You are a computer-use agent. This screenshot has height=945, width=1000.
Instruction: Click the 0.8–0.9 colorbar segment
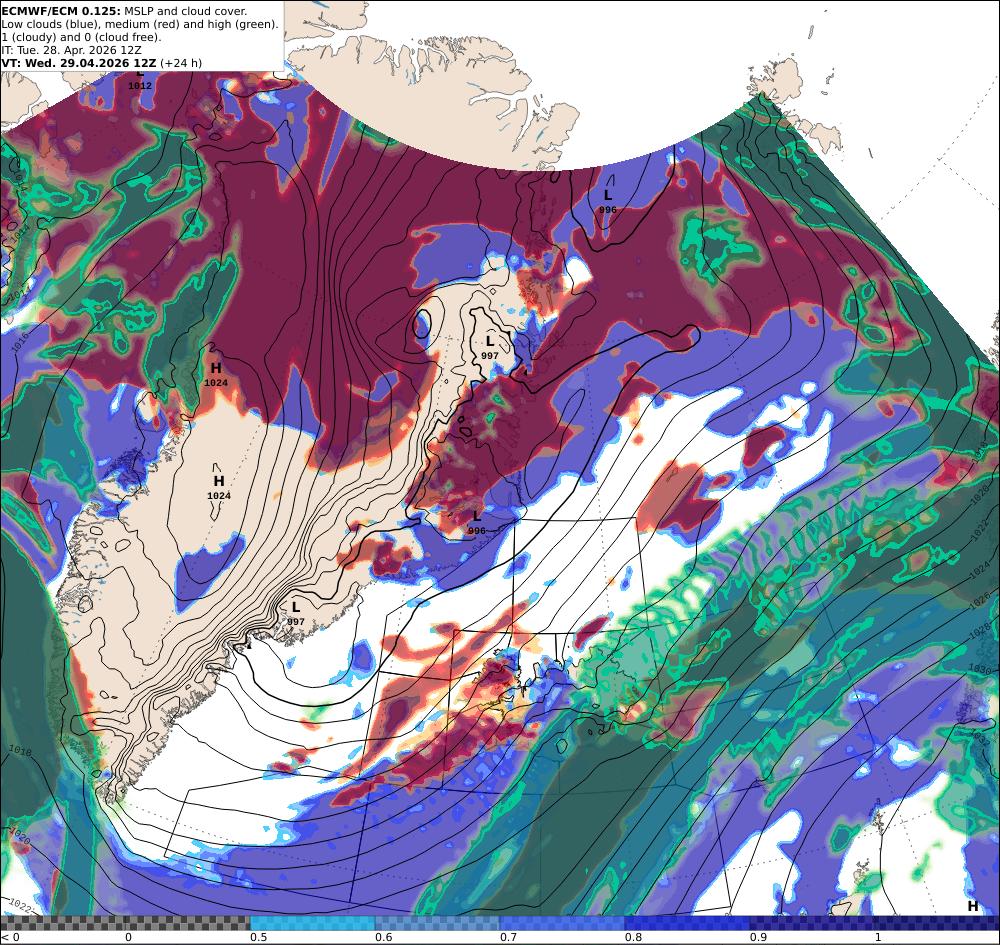click(x=688, y=923)
